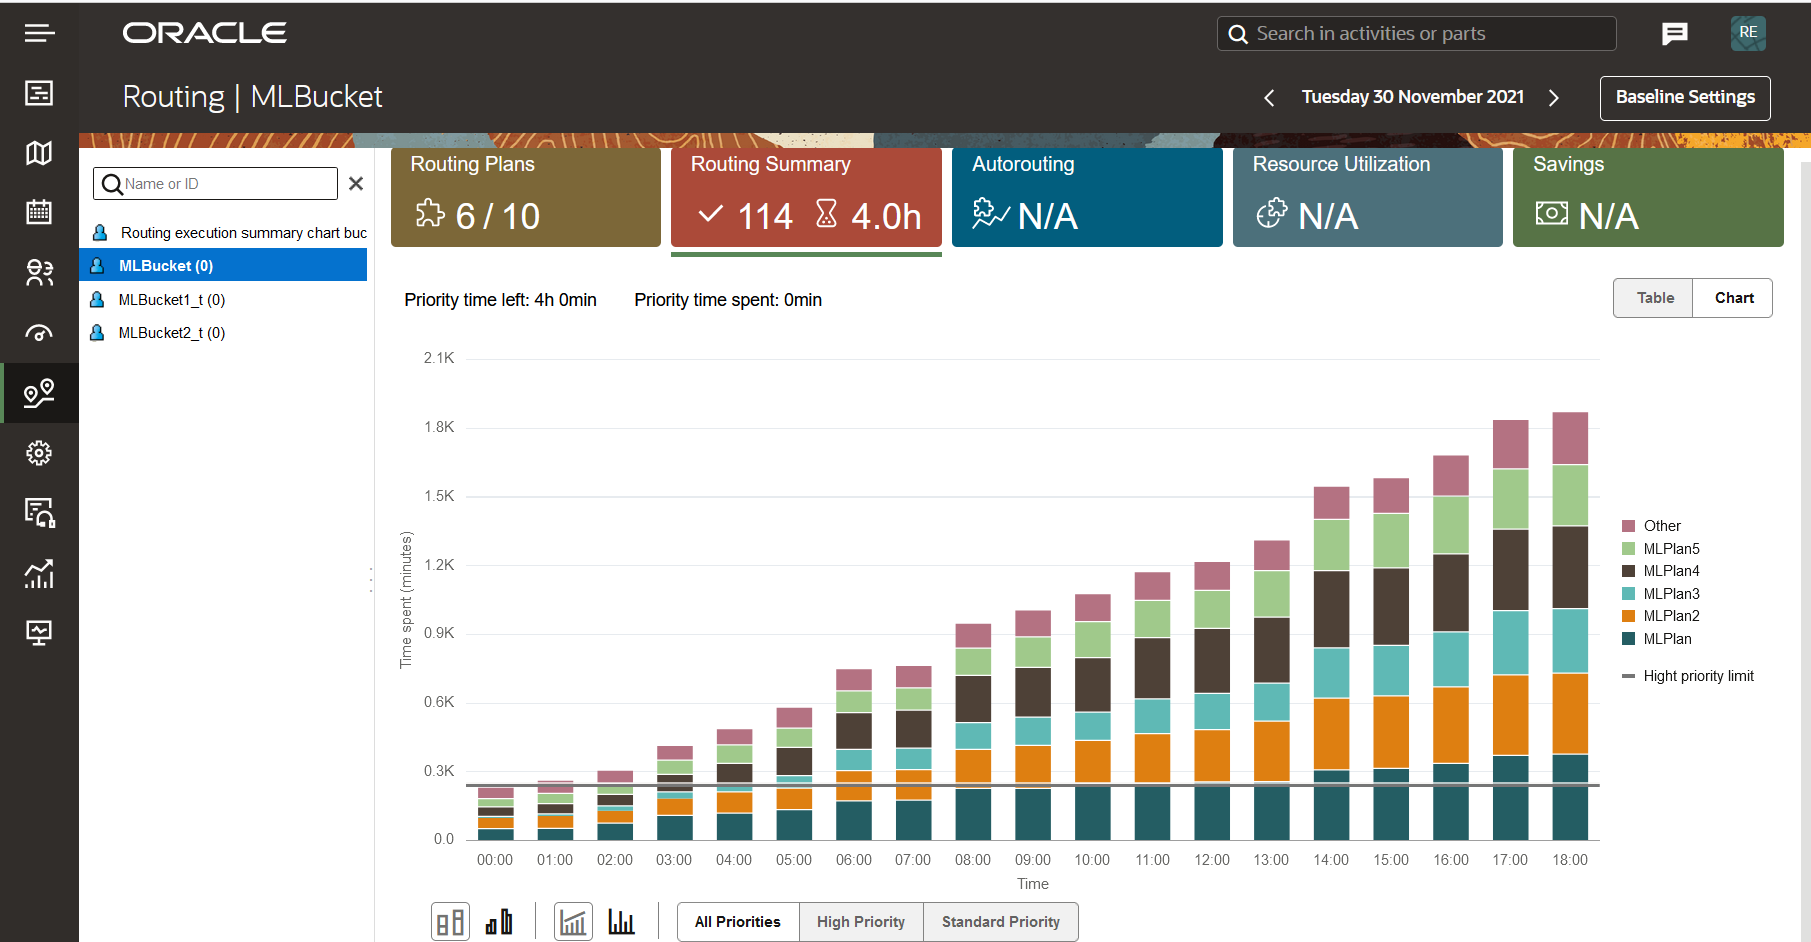Filter chart by High Priority
This screenshot has height=942, width=1811.
point(861,922)
